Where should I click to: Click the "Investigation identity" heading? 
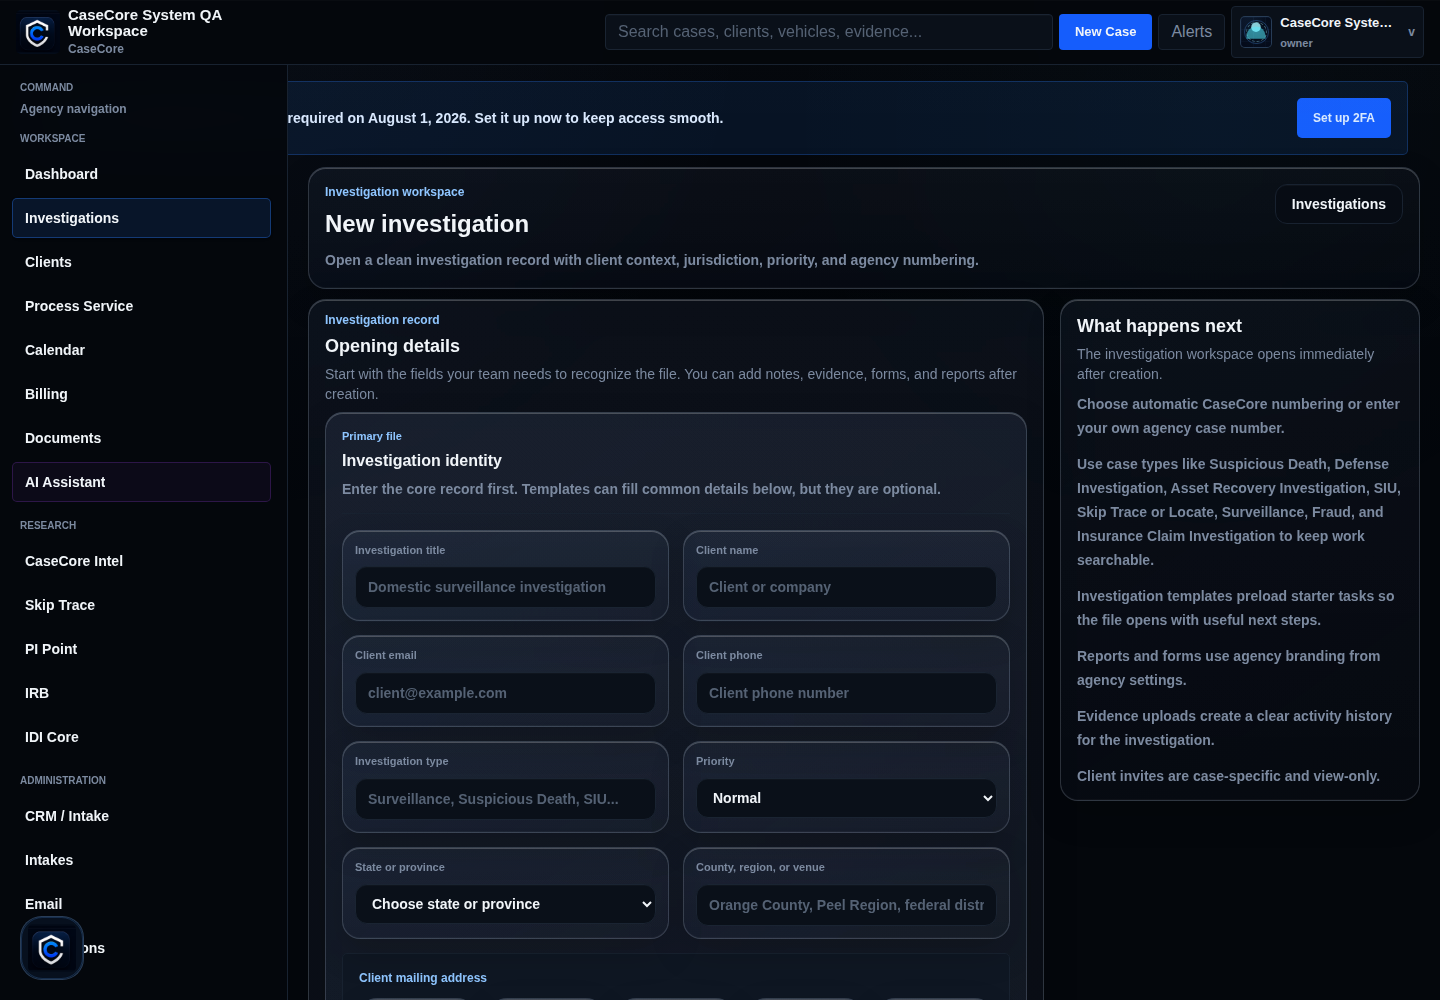click(422, 460)
